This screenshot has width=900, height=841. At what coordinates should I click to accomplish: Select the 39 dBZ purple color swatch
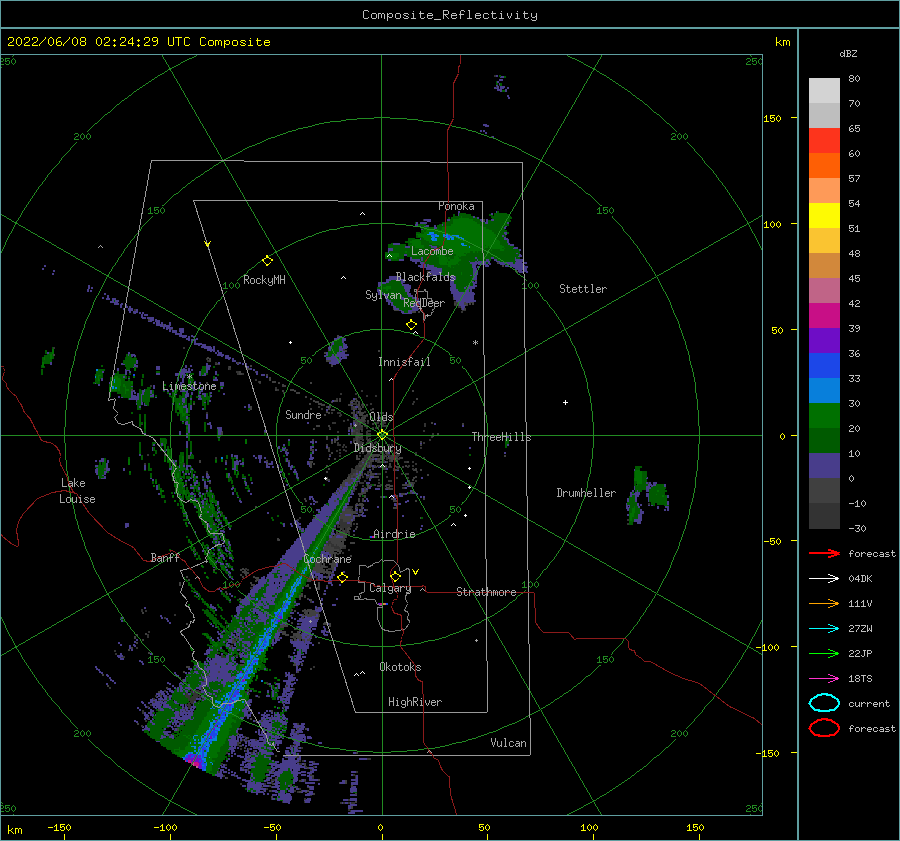click(x=824, y=340)
